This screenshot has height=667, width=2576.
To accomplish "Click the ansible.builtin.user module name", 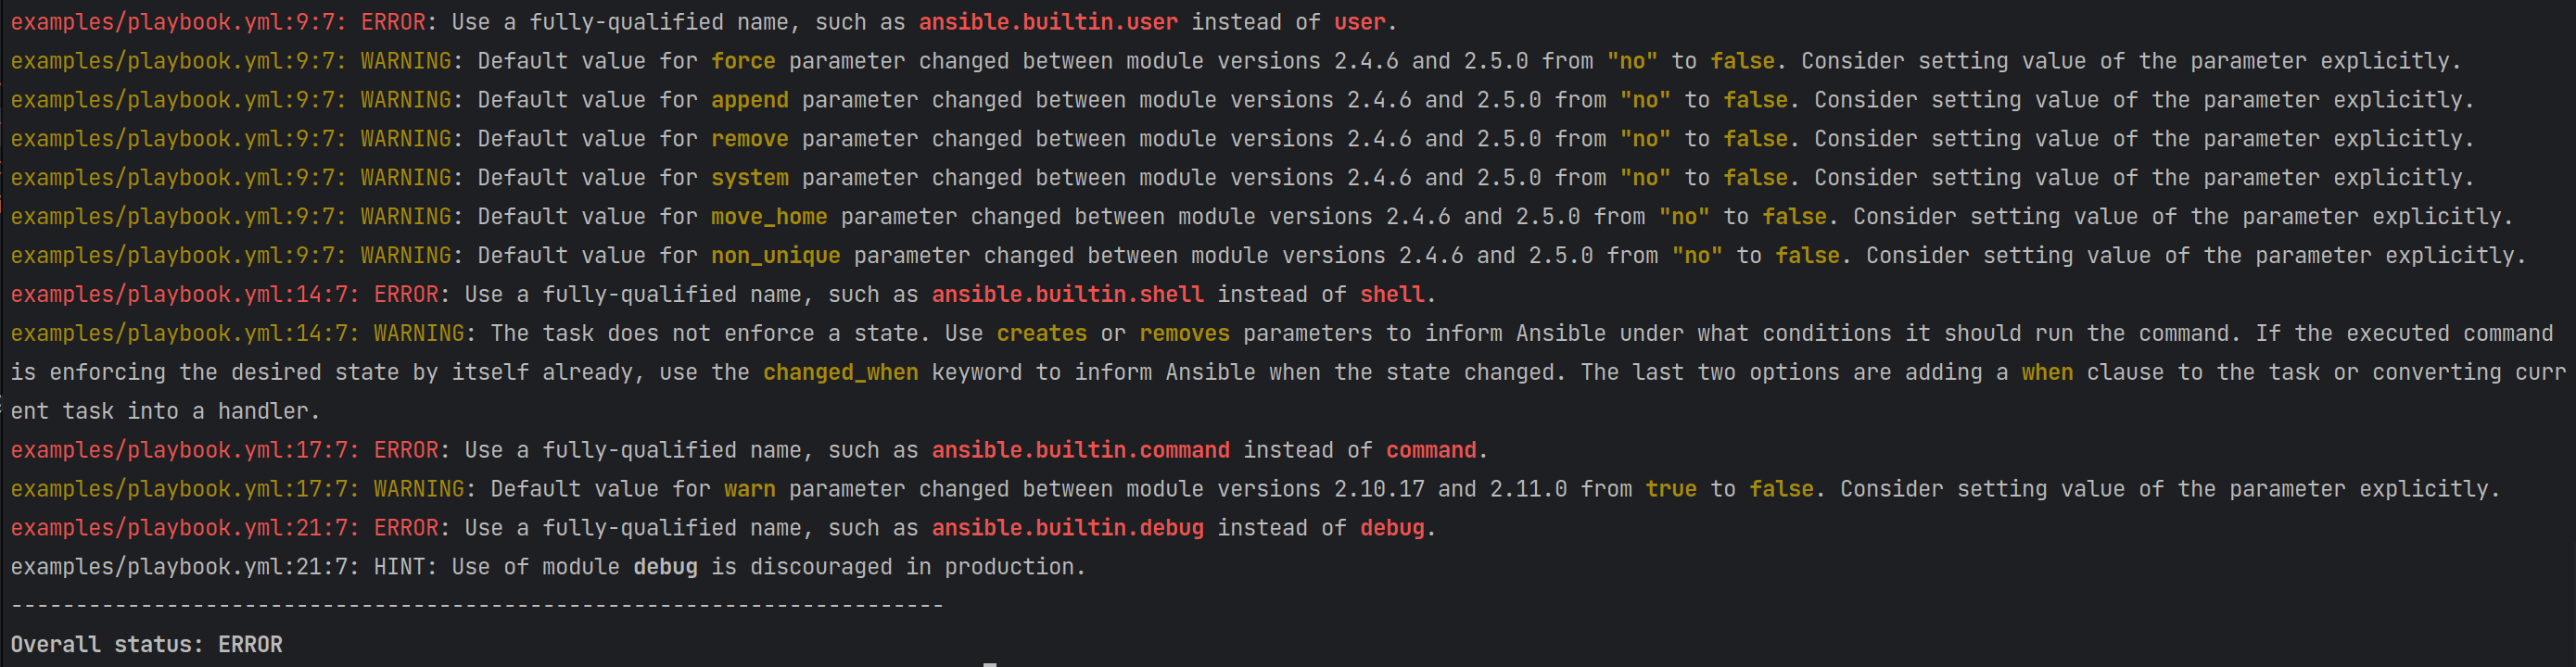I will point(1048,22).
